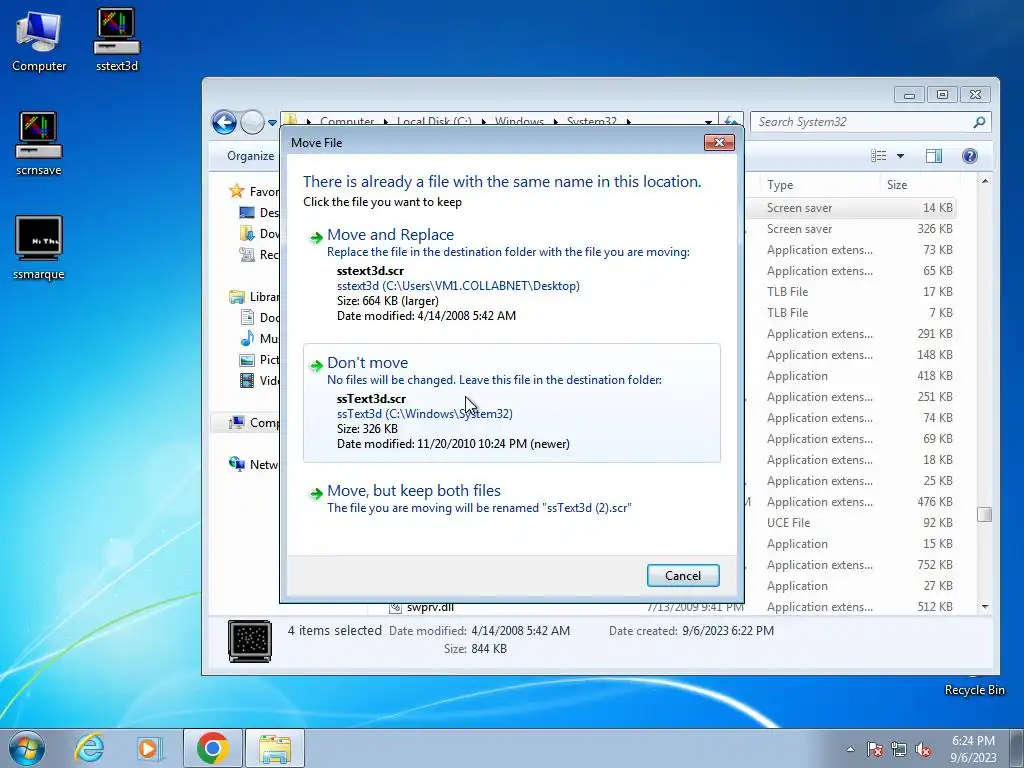Switch to Windows Explorer taskbar button
Screen dimensions: 1024x768
click(x=275, y=748)
